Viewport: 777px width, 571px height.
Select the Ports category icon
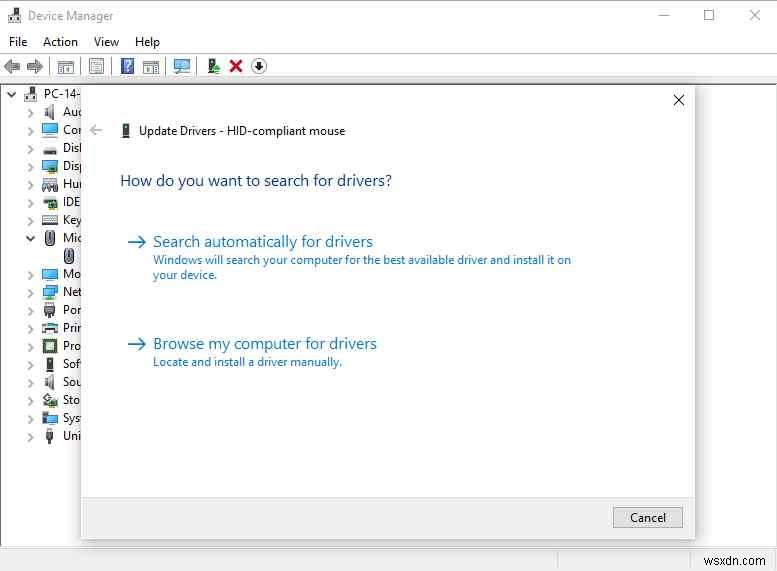point(50,310)
